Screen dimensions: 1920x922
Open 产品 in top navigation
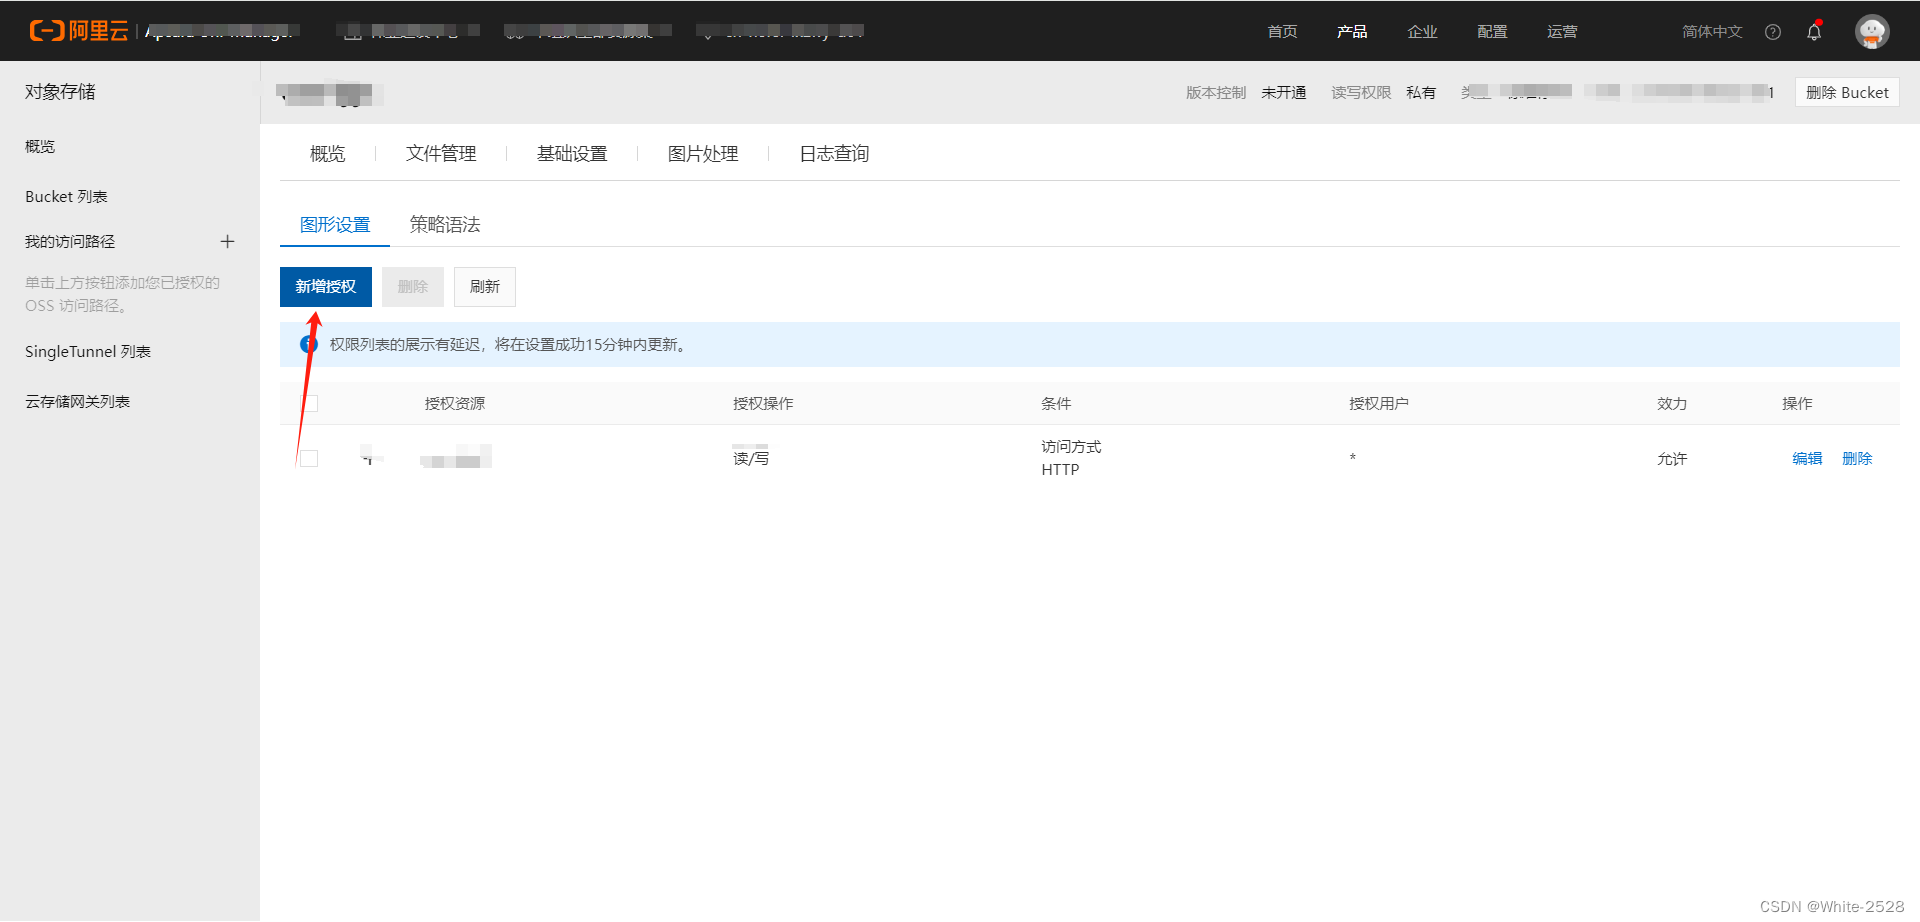tap(1352, 32)
